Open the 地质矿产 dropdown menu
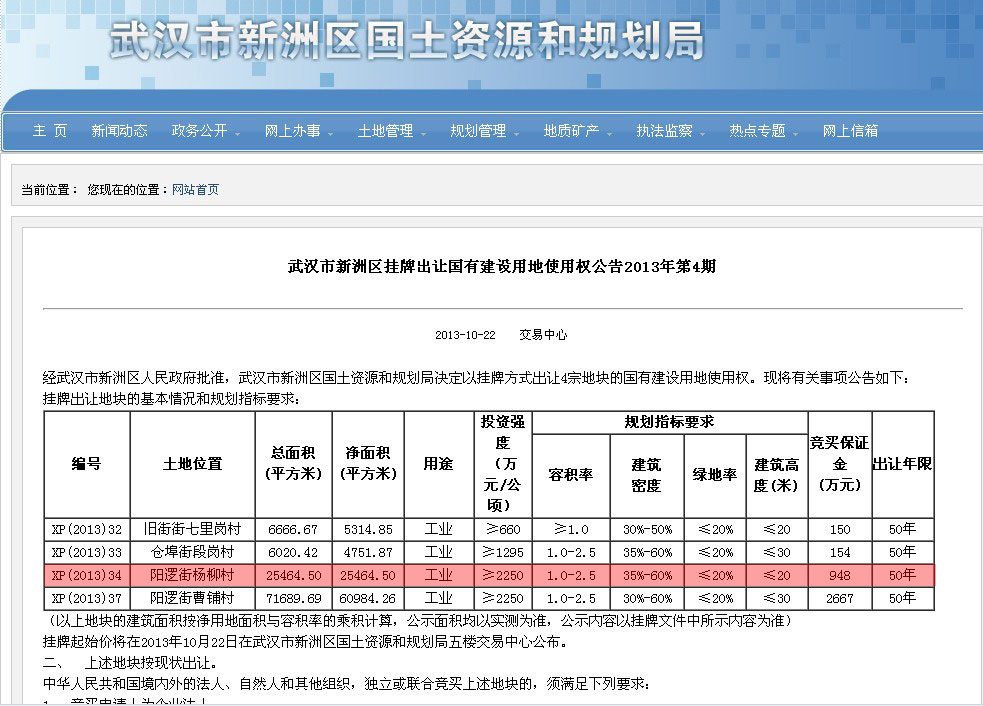983x706 pixels. click(576, 131)
